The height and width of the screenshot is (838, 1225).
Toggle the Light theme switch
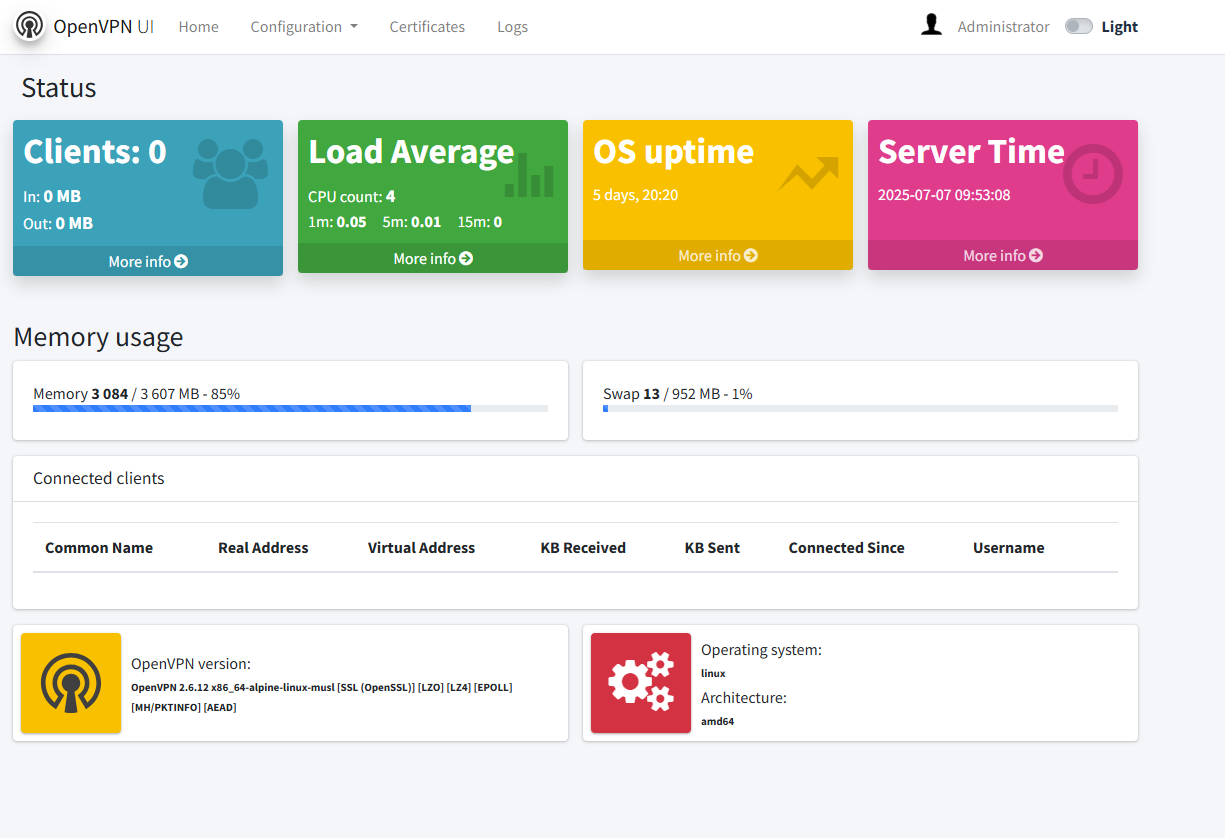[1078, 27]
